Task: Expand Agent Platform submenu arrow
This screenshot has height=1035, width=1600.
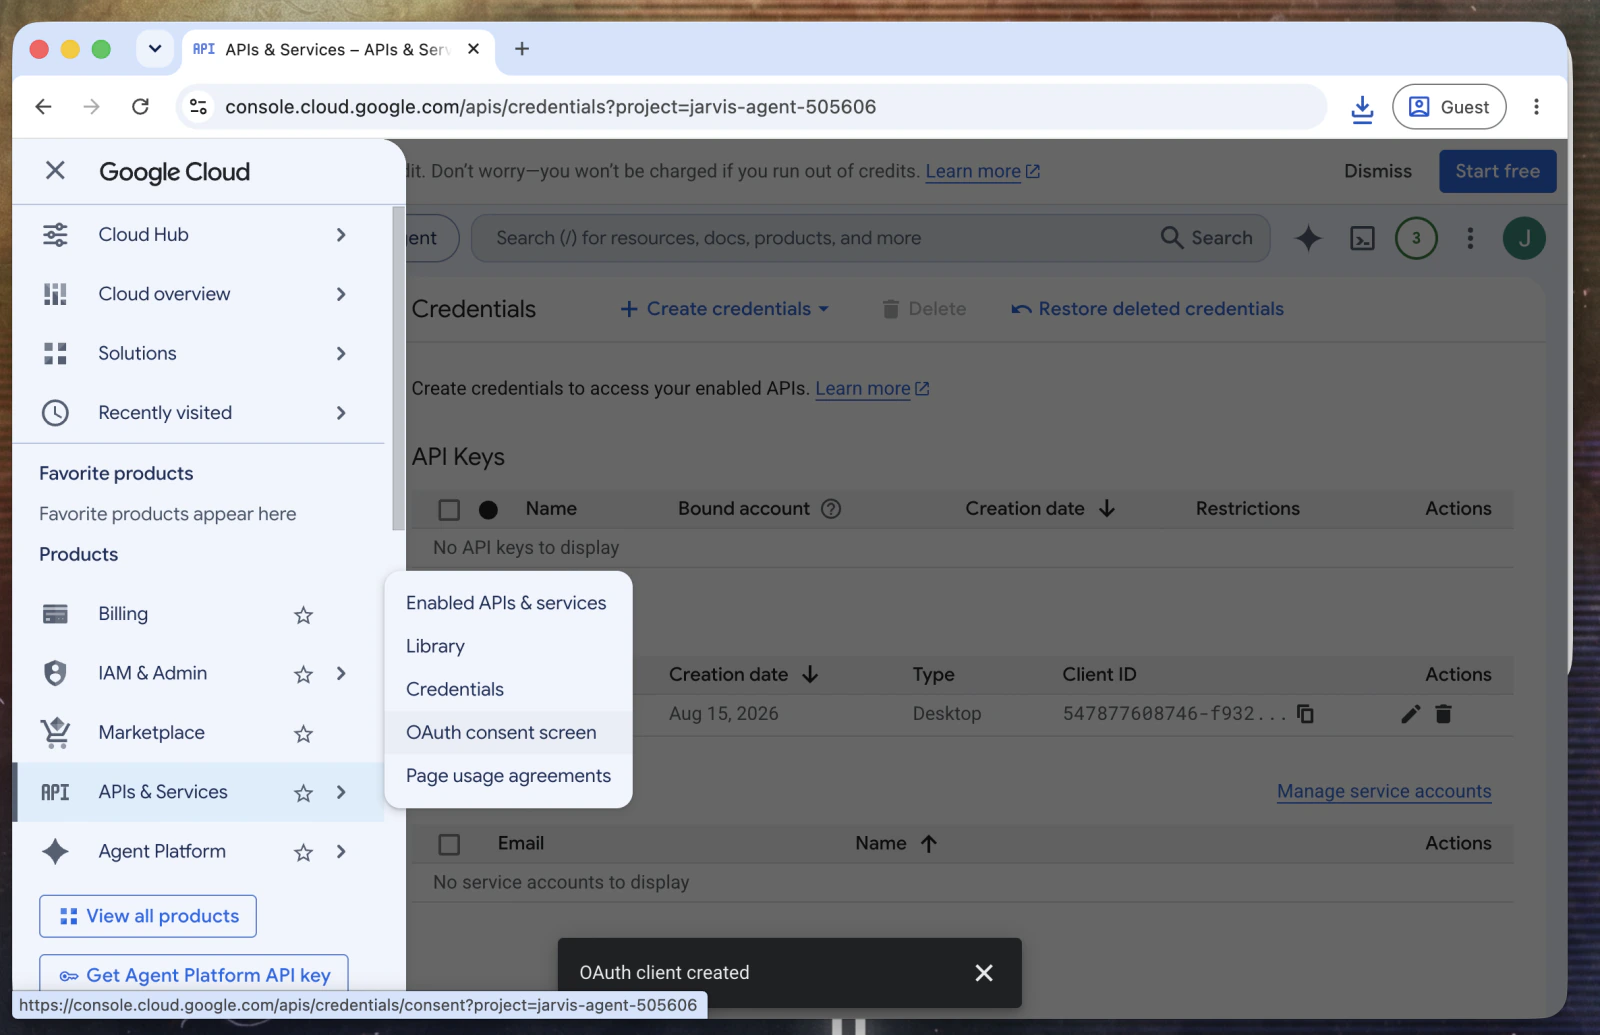Action: (x=341, y=852)
